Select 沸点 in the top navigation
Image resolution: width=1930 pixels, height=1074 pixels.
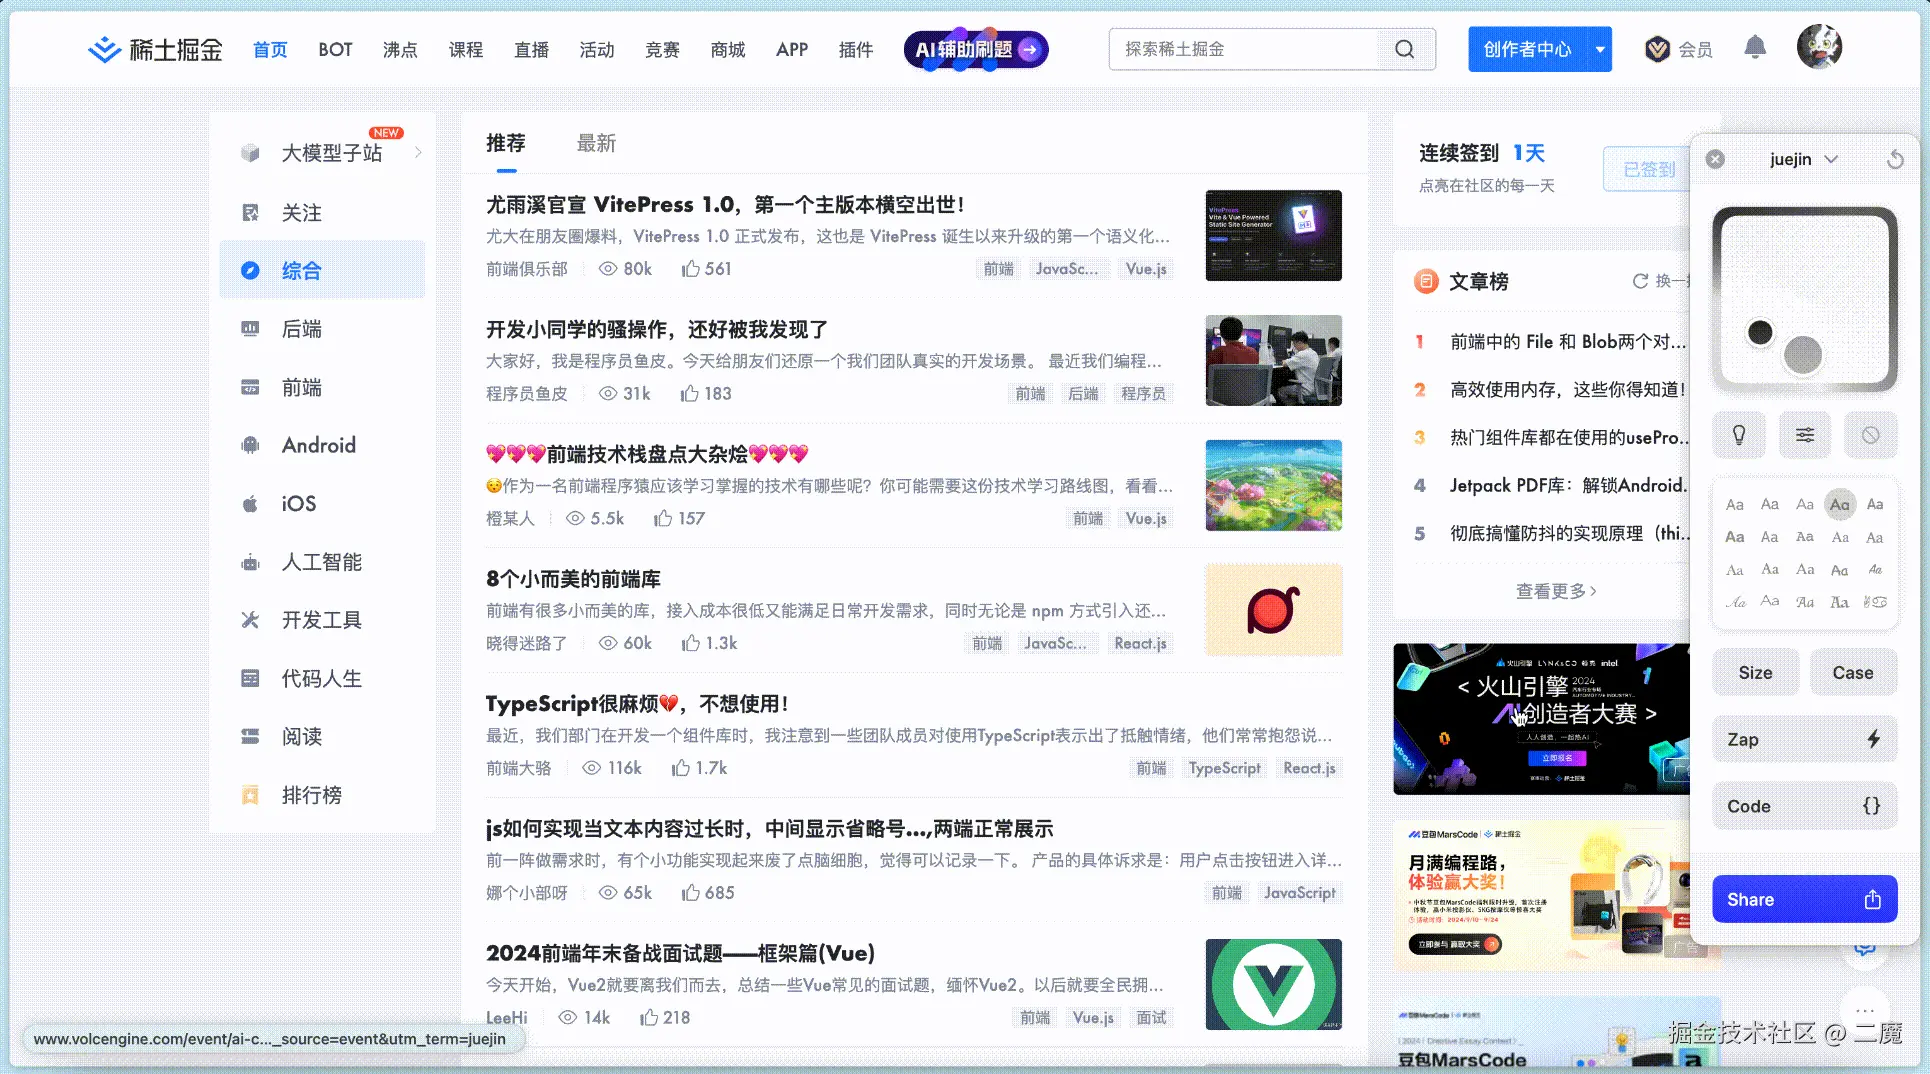[x=400, y=48]
